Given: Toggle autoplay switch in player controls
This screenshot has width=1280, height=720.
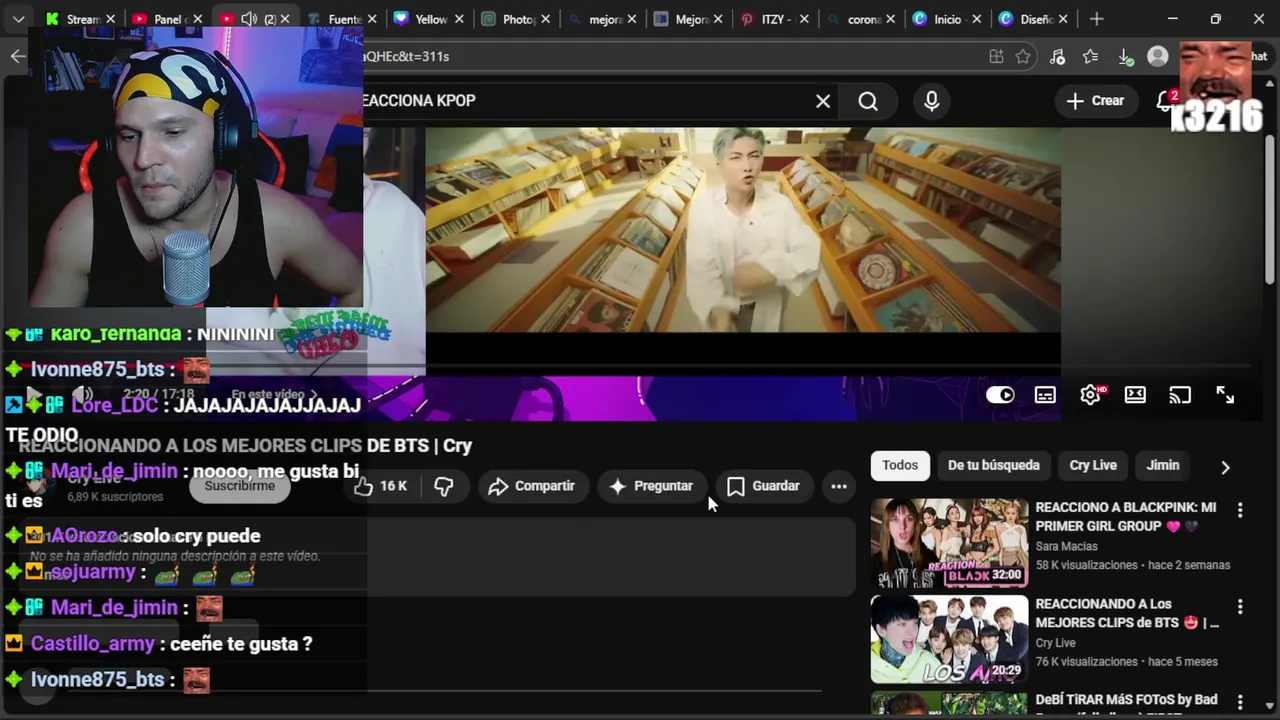Looking at the screenshot, I should (1000, 395).
